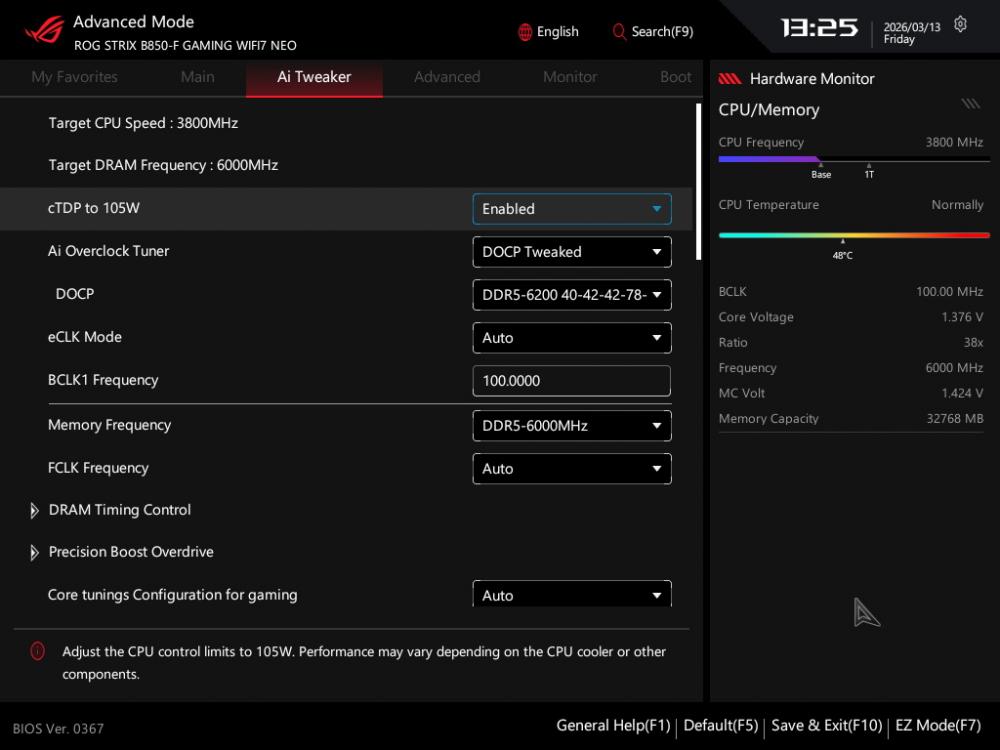
Task: Click Save & Exit(F10)
Action: coord(826,725)
